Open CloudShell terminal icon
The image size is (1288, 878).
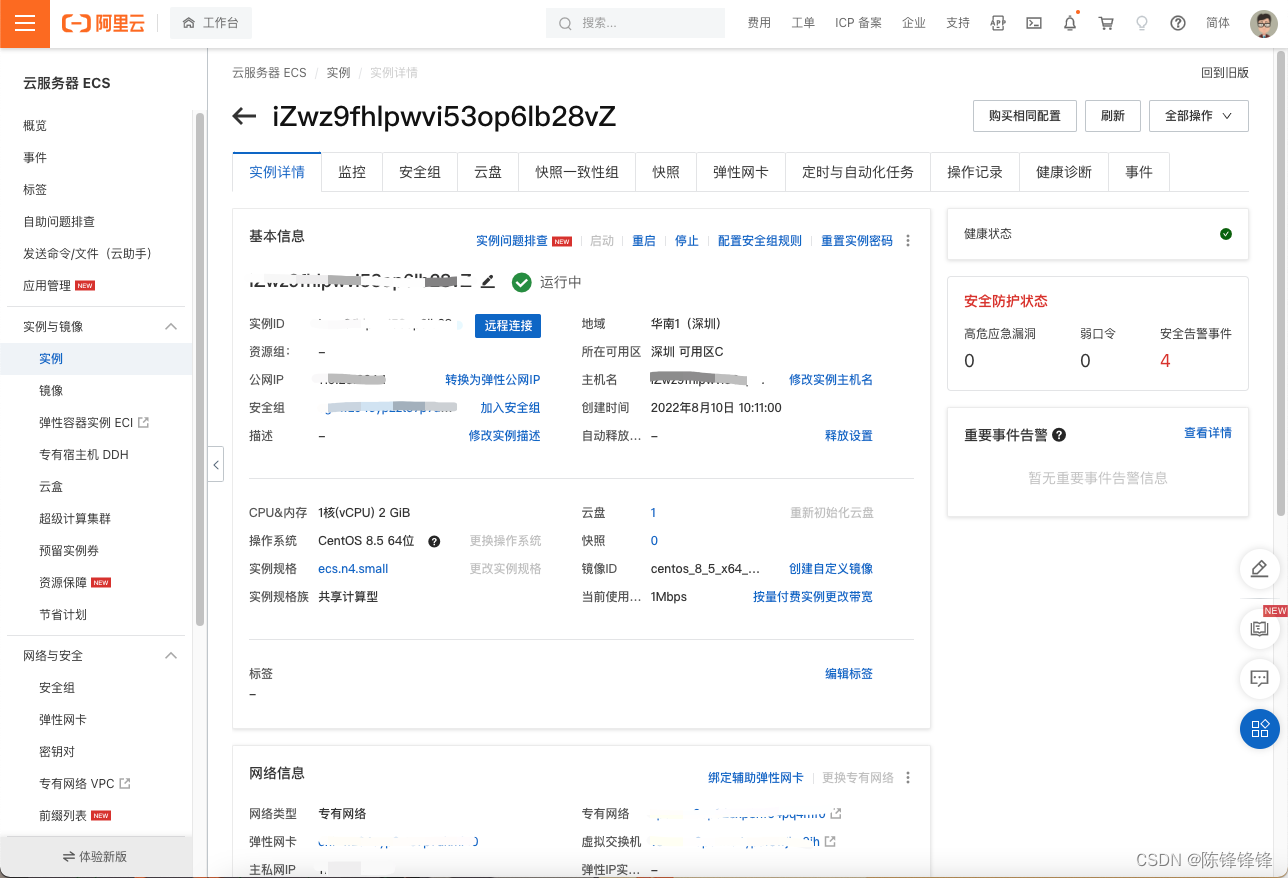point(1033,22)
